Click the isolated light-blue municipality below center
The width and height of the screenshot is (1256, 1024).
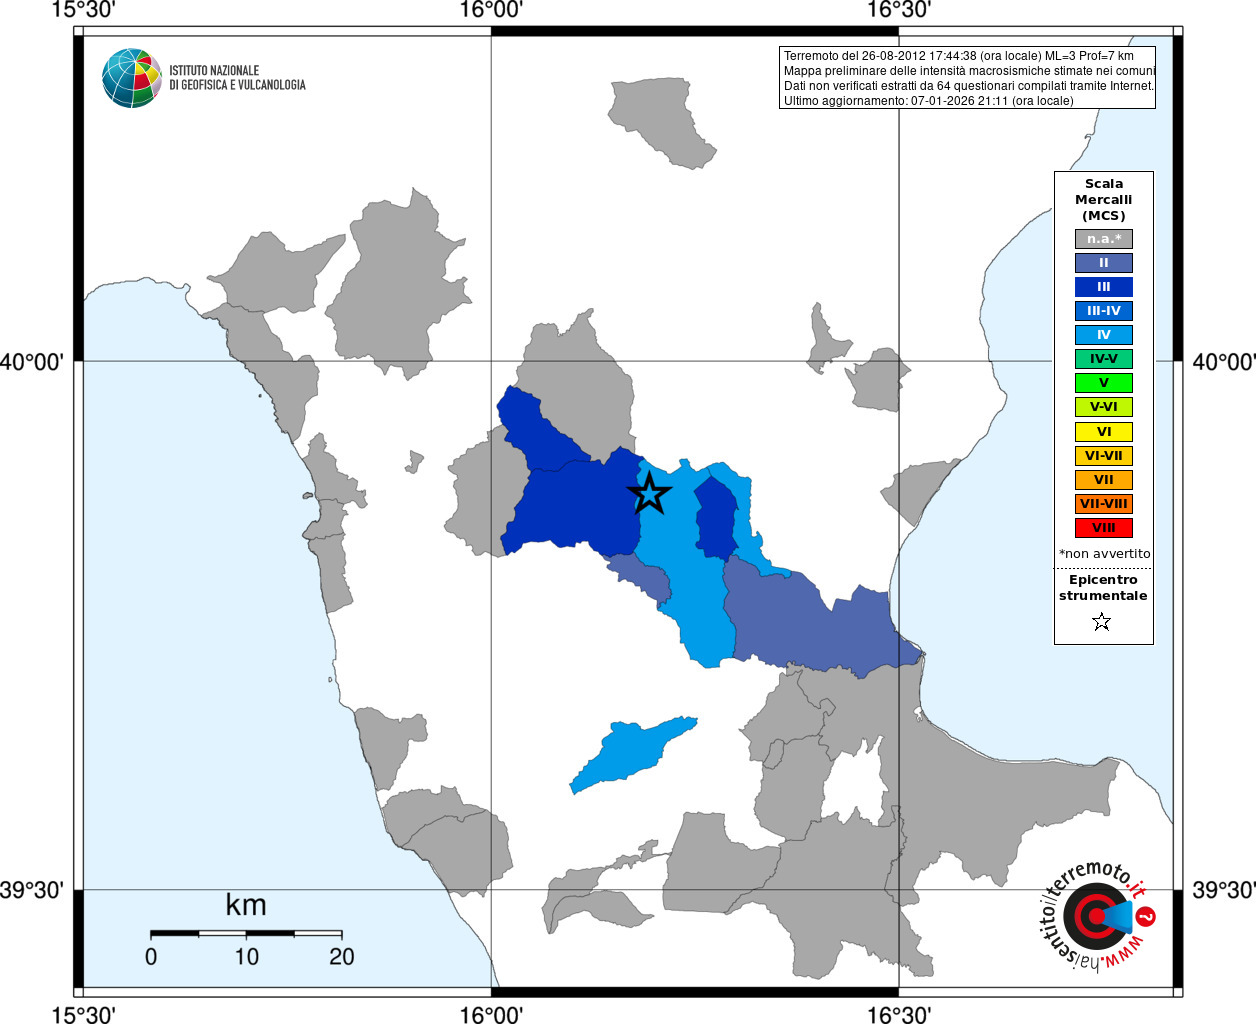(632, 754)
